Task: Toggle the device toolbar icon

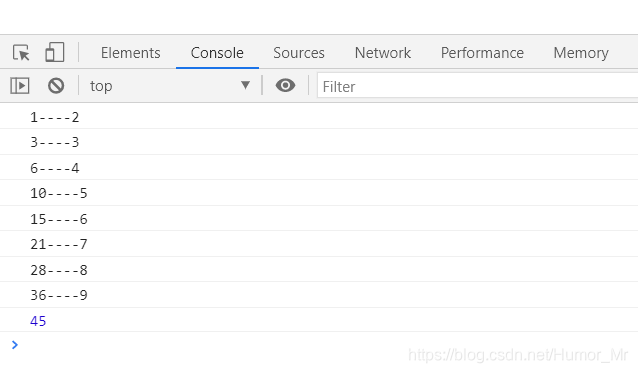Action: click(55, 52)
